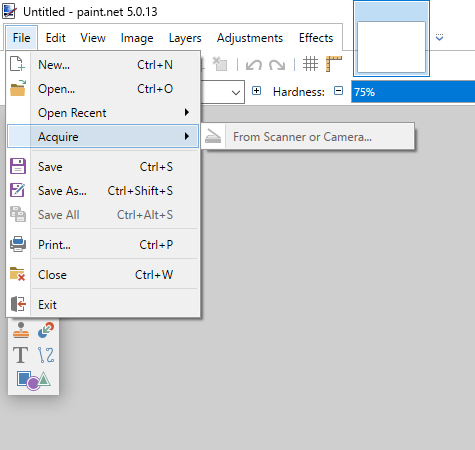Select the Text tool
The height and width of the screenshot is (450, 475).
21,355
